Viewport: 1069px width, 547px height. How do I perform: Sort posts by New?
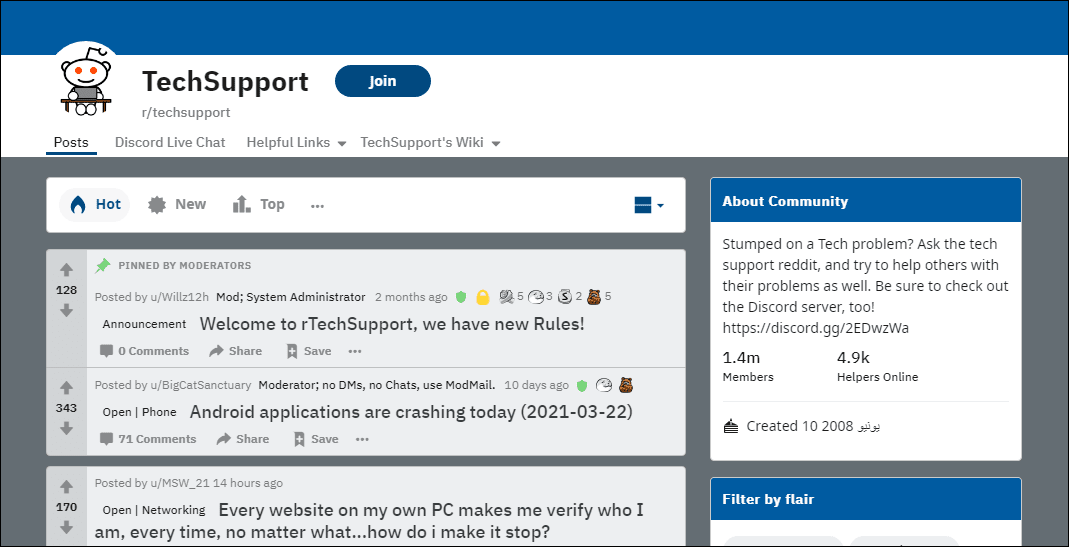click(x=177, y=205)
